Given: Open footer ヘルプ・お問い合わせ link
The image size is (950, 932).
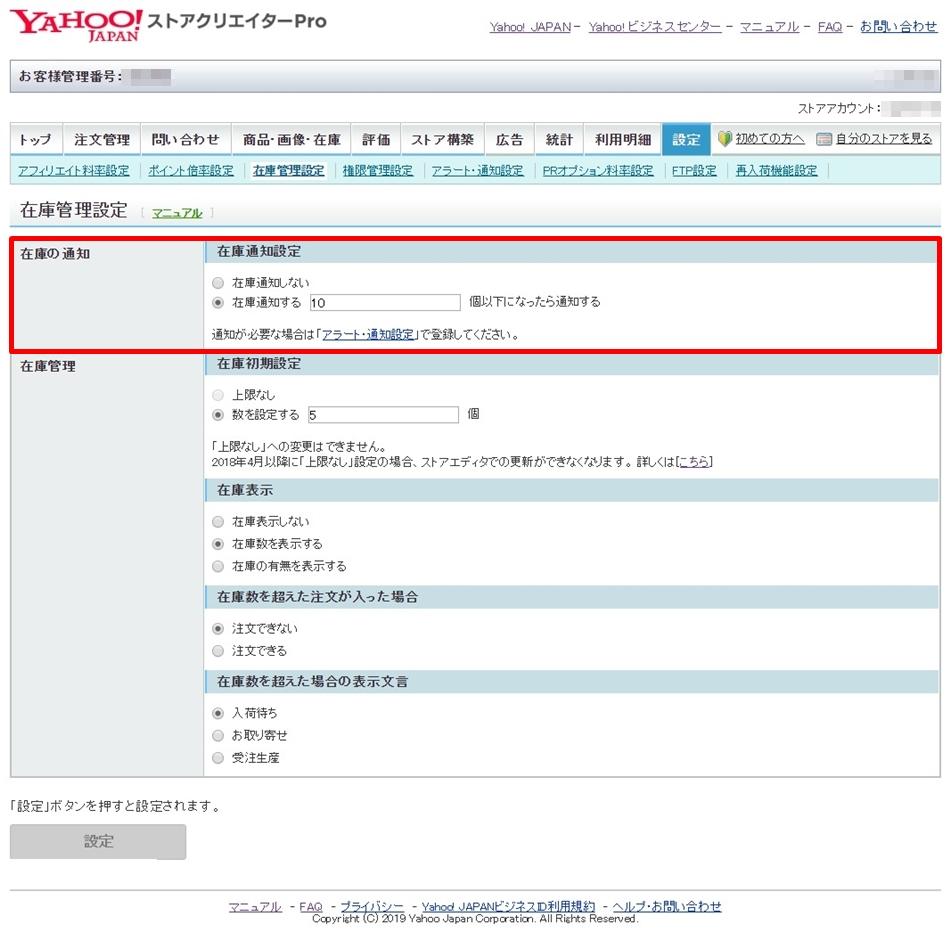Looking at the screenshot, I should coord(667,907).
